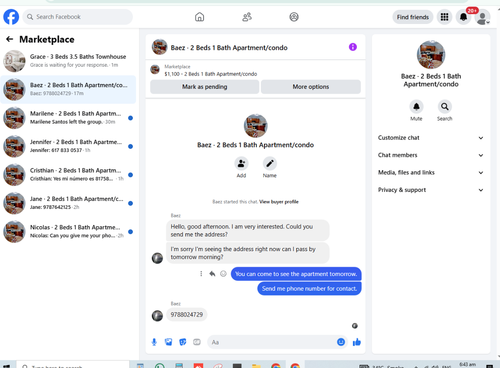Click phone number message 9788024729
The width and height of the screenshot is (500, 368).
pos(187,315)
